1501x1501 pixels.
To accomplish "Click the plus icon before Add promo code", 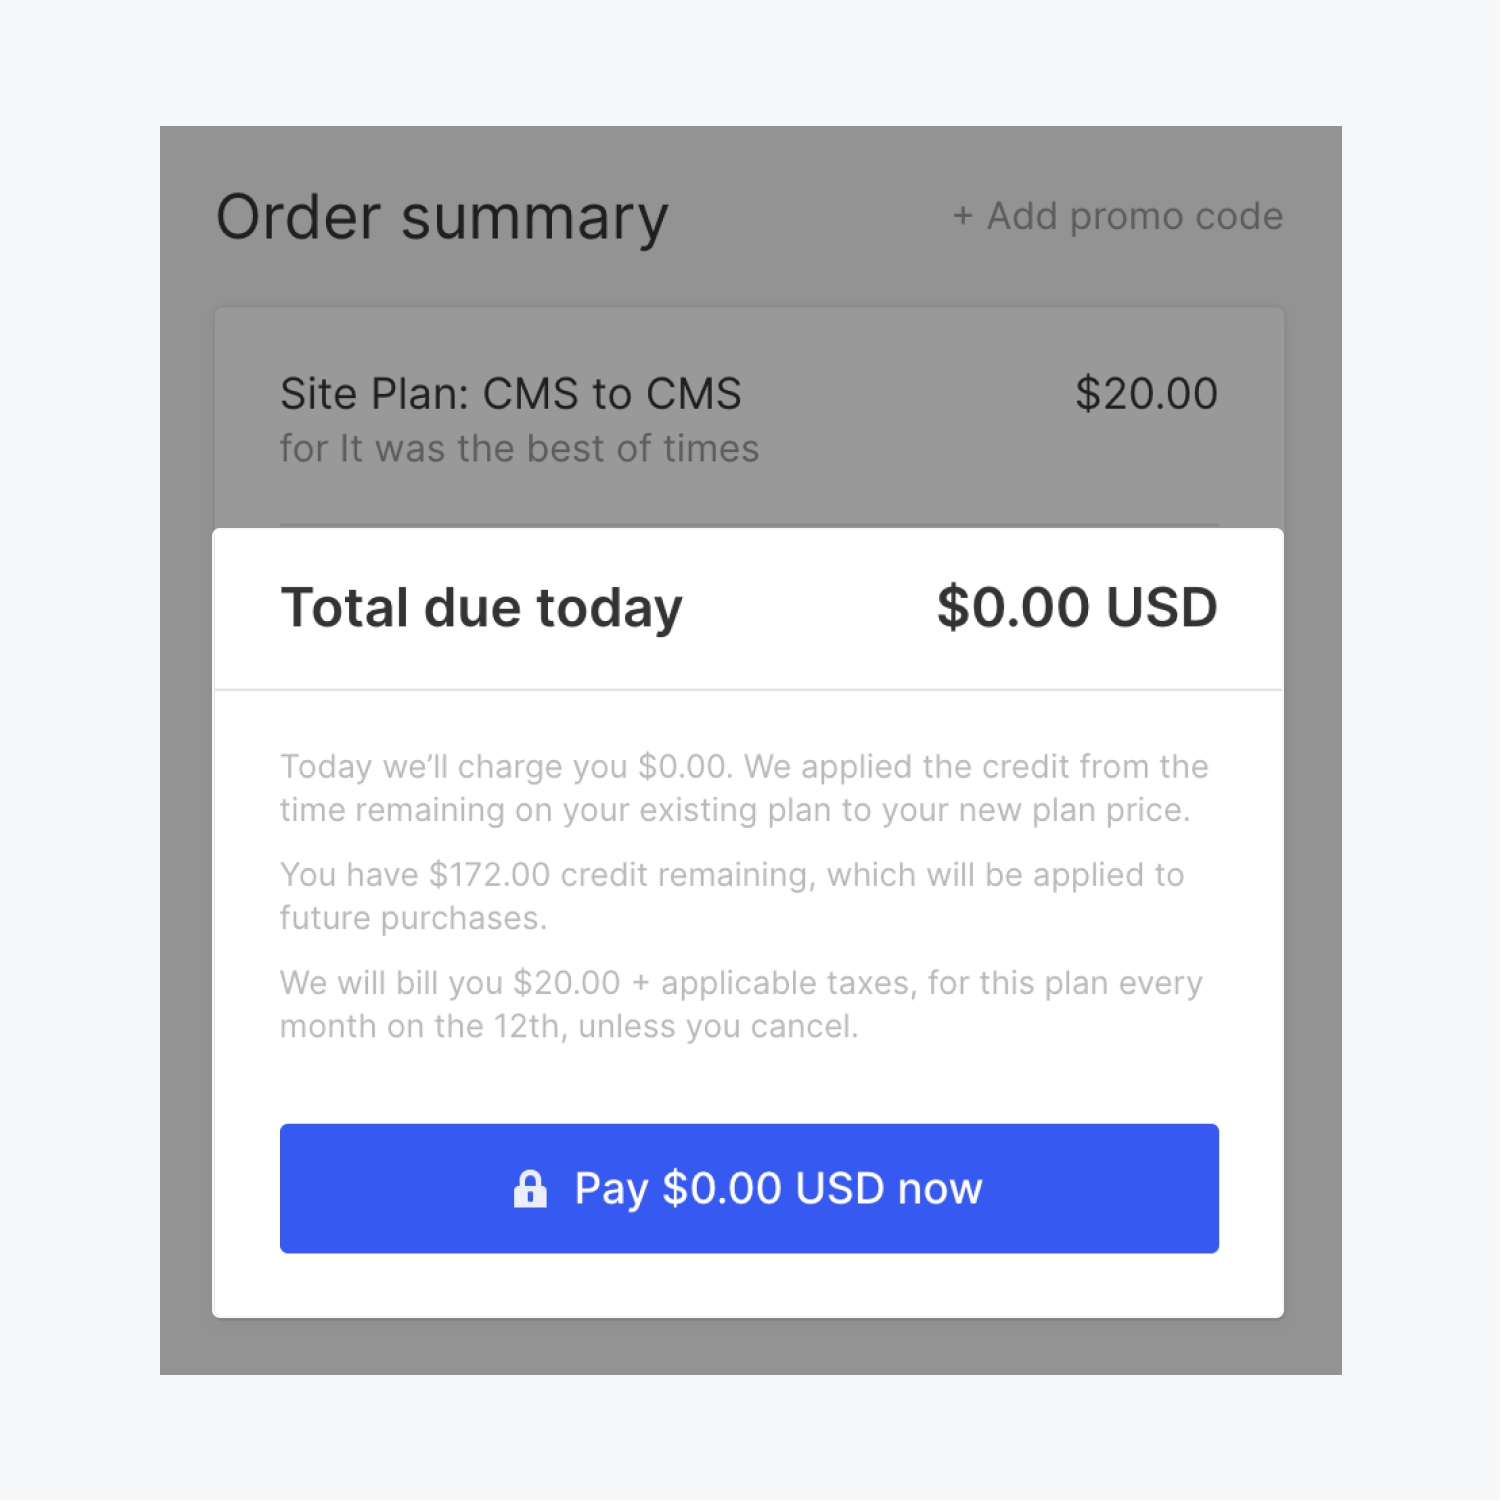I will click(962, 216).
